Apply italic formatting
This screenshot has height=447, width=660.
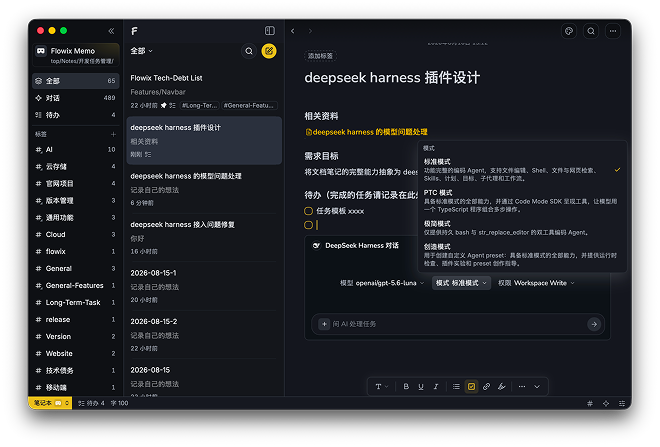click(436, 386)
